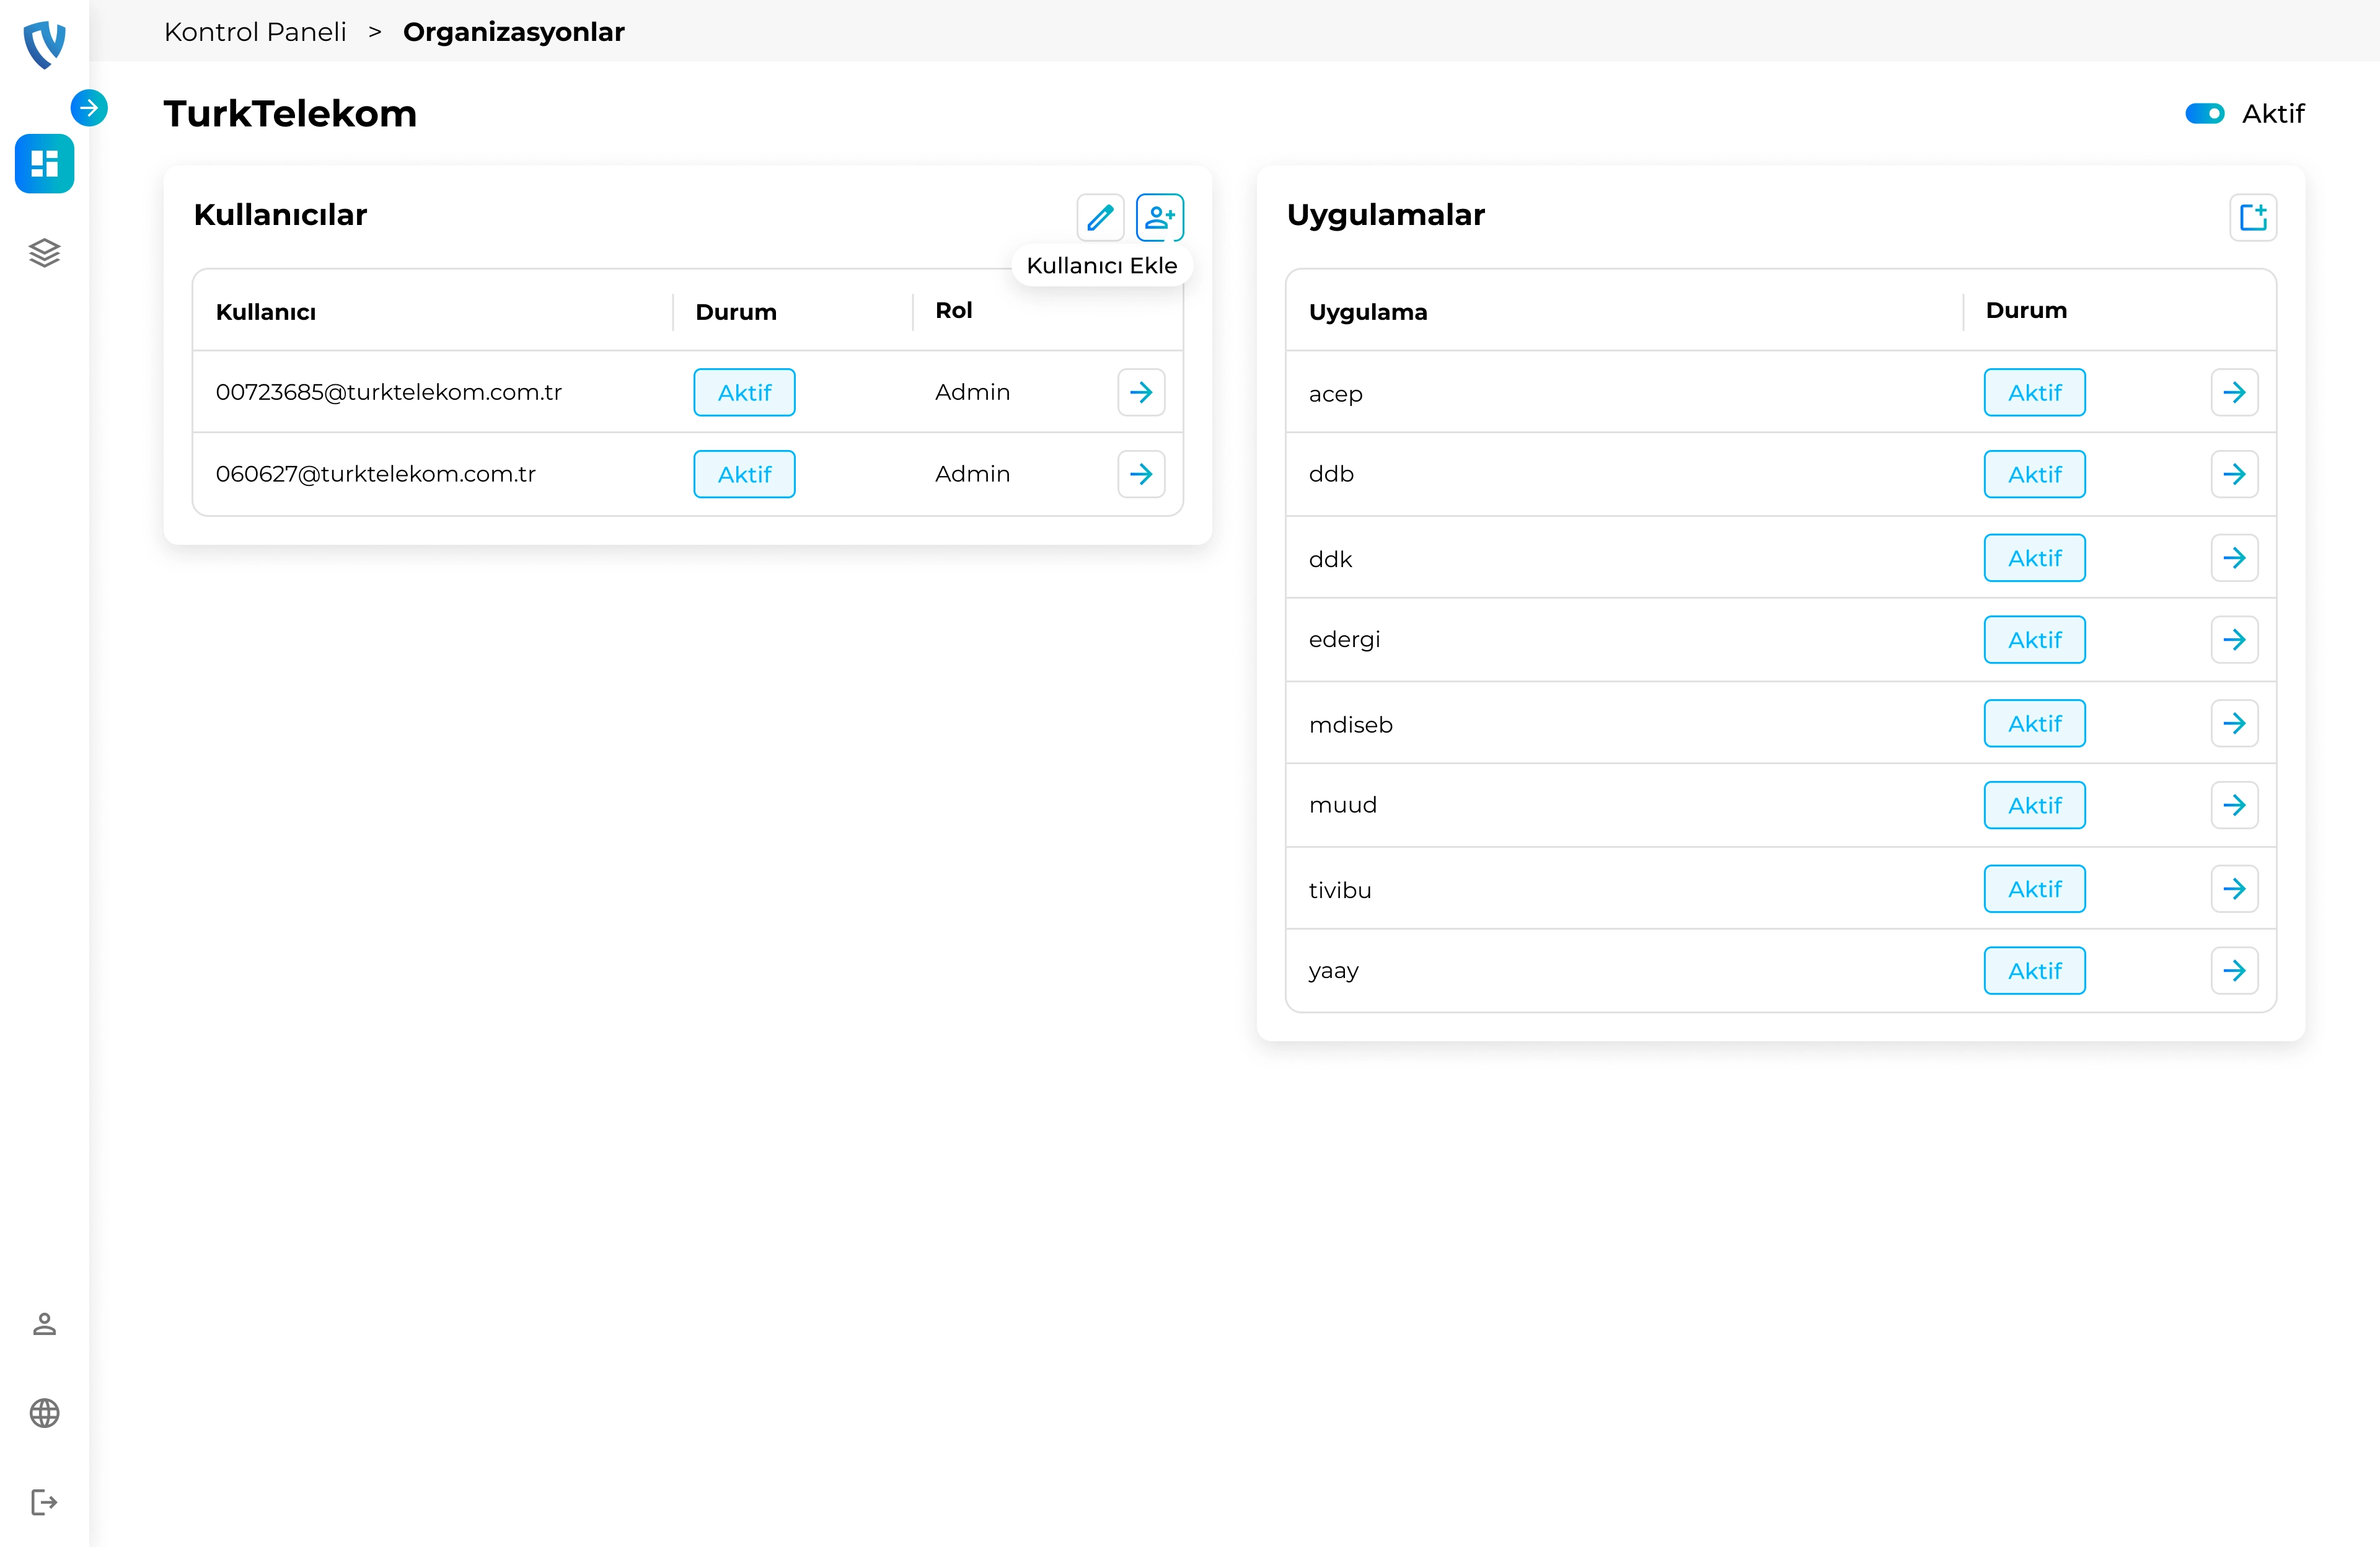Expand the sidebar with arrow button
2380x1547 pixels.
pos(89,108)
